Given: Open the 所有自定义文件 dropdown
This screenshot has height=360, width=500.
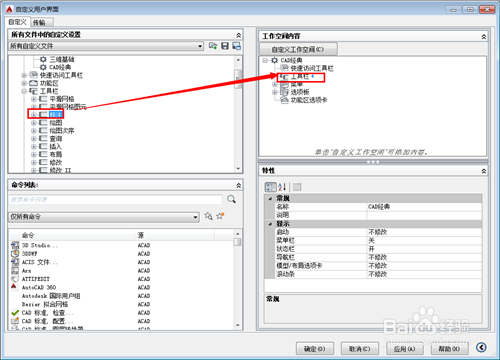Looking at the screenshot, I should coord(200,46).
